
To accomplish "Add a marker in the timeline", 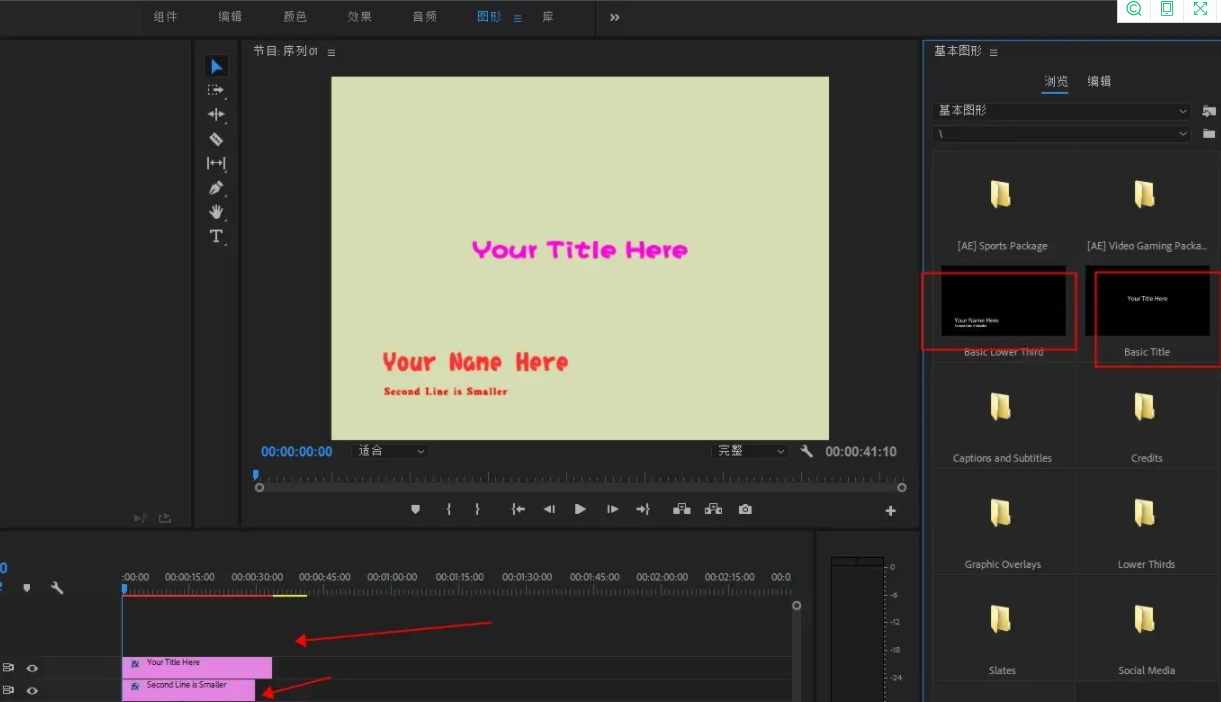I will click(27, 588).
